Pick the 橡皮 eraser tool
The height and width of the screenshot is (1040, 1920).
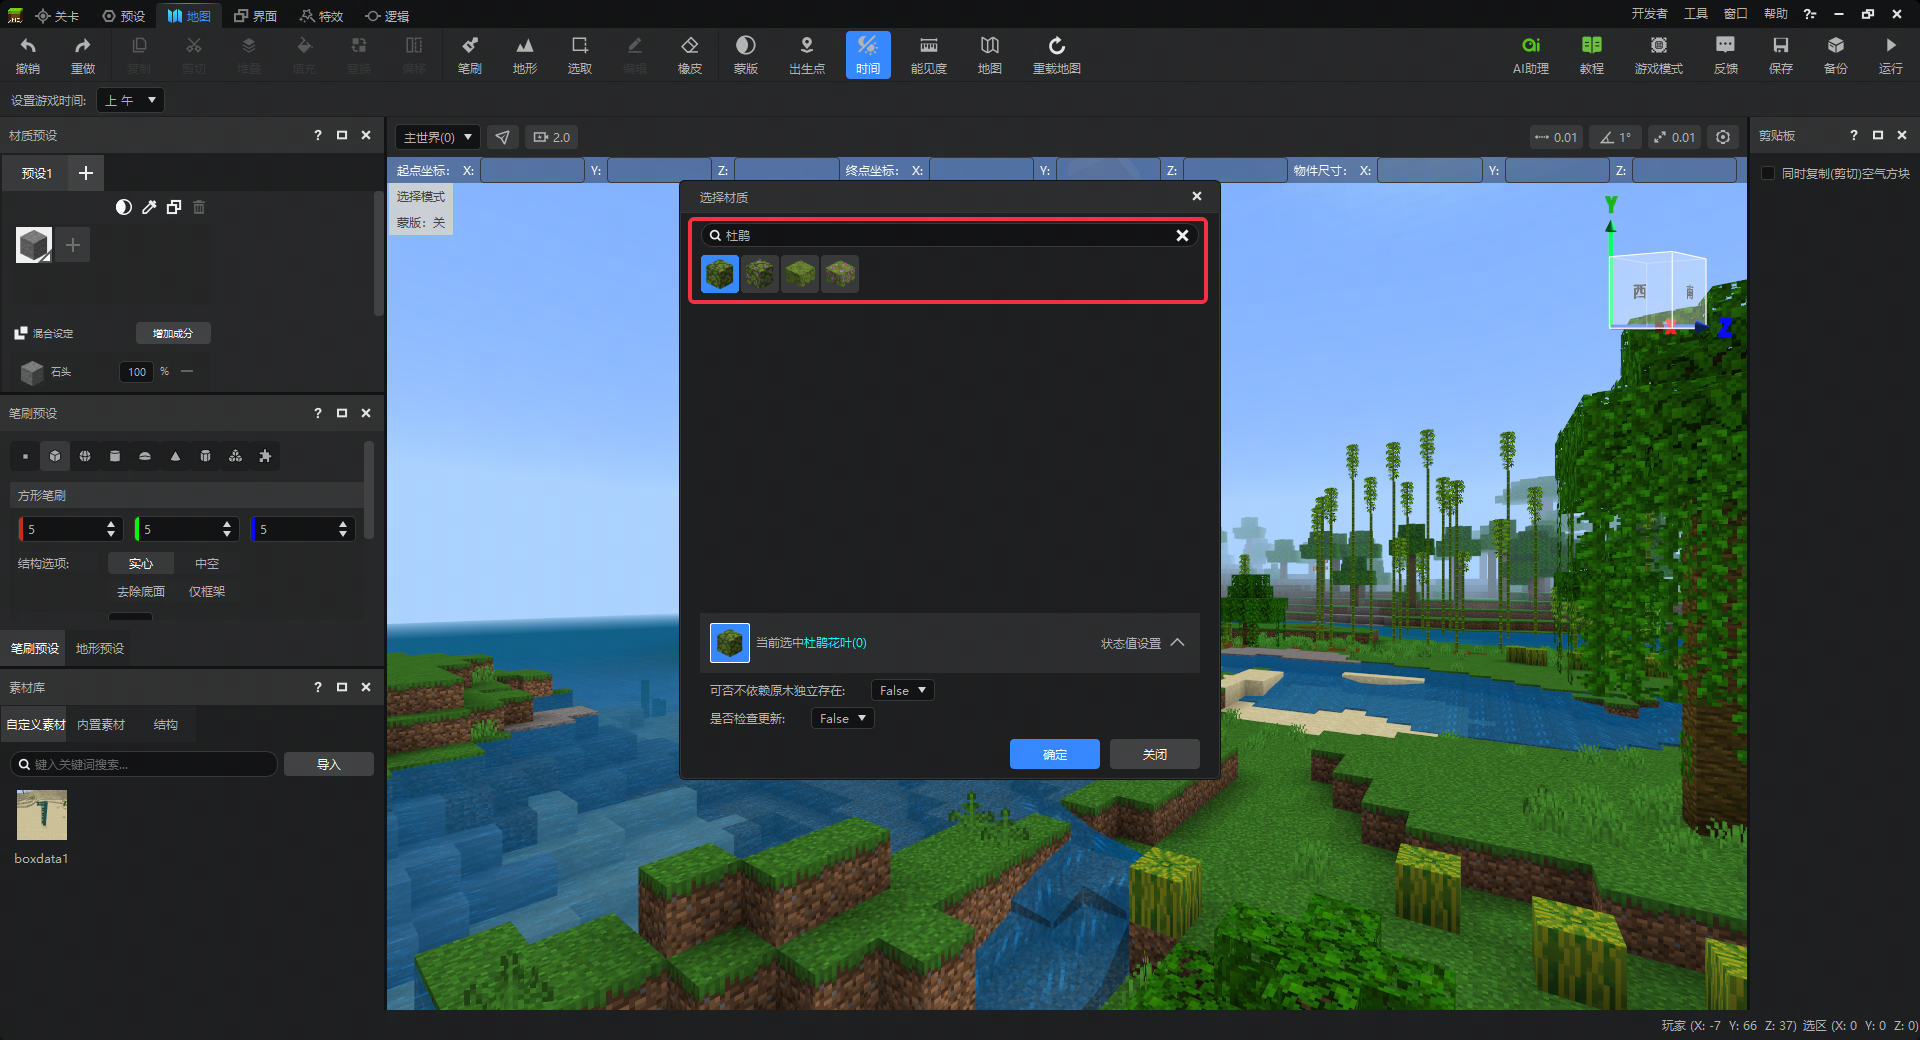click(689, 55)
